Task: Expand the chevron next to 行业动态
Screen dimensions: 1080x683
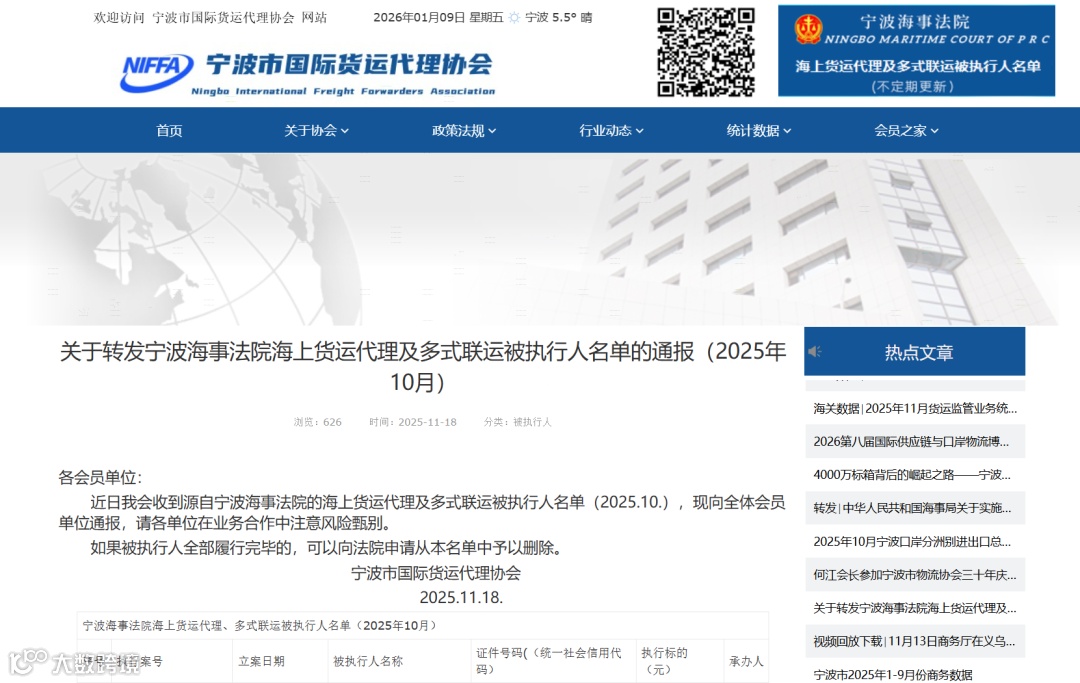Action: point(640,131)
